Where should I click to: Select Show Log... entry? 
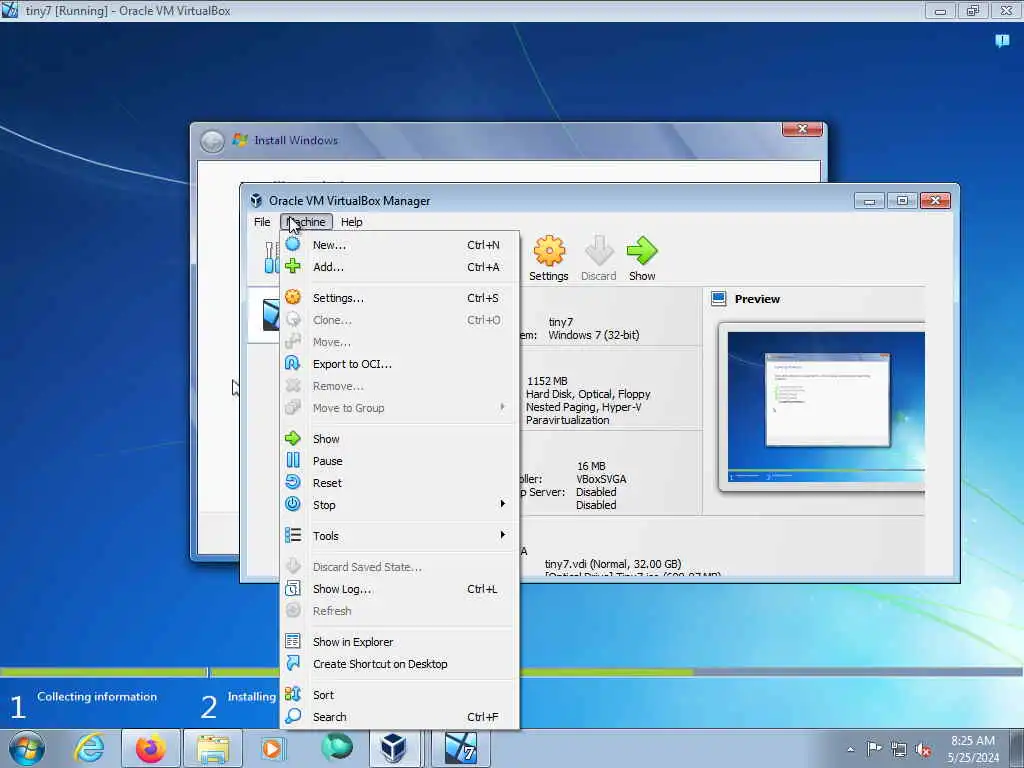click(x=400, y=589)
